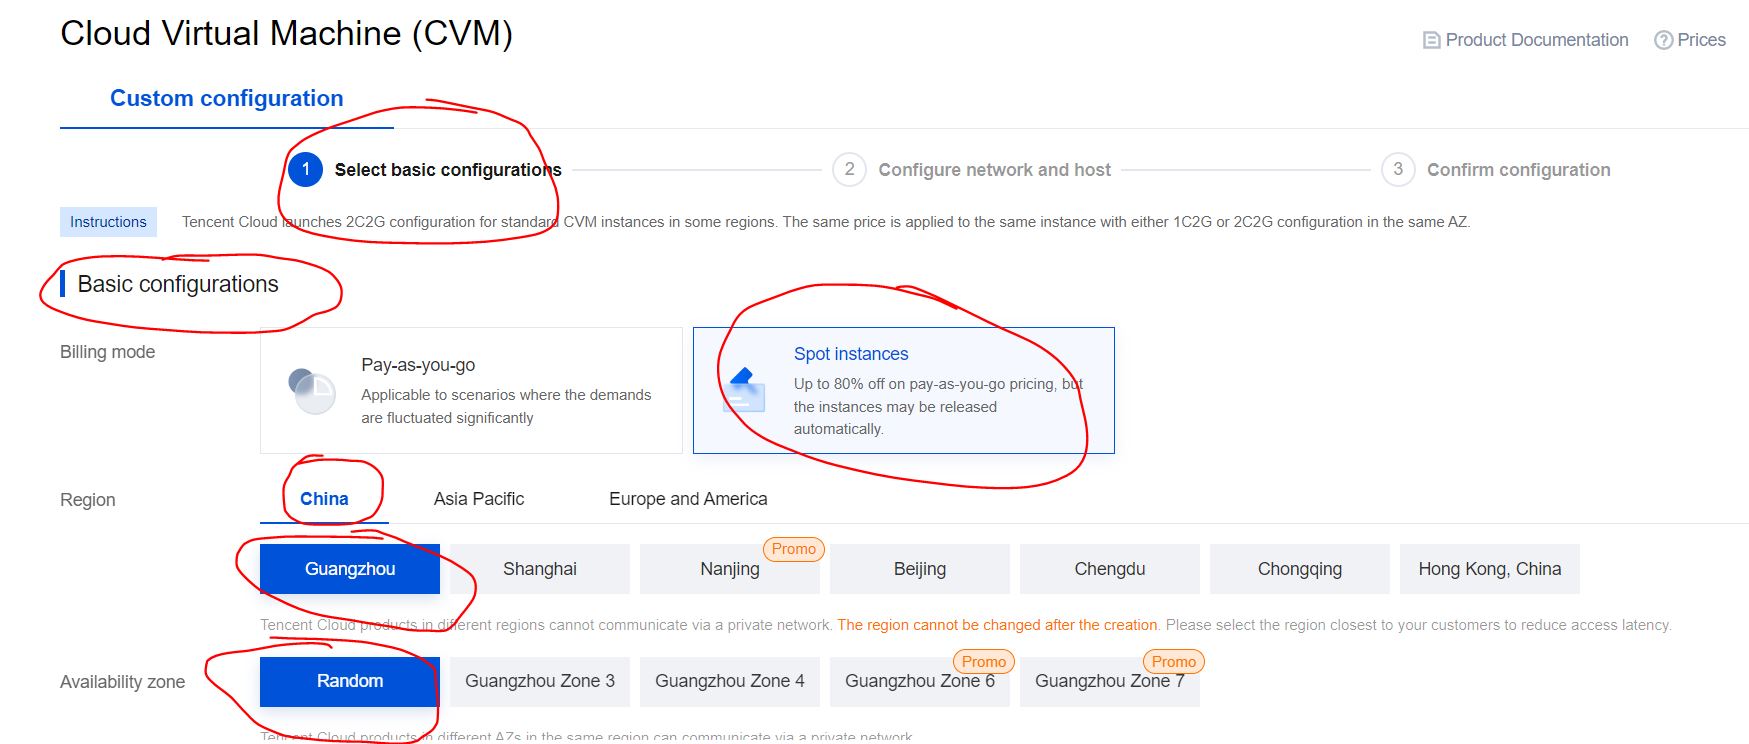Image resolution: width=1749 pixels, height=744 pixels.
Task: Click the step 3 circle icon
Action: [x=1398, y=170]
